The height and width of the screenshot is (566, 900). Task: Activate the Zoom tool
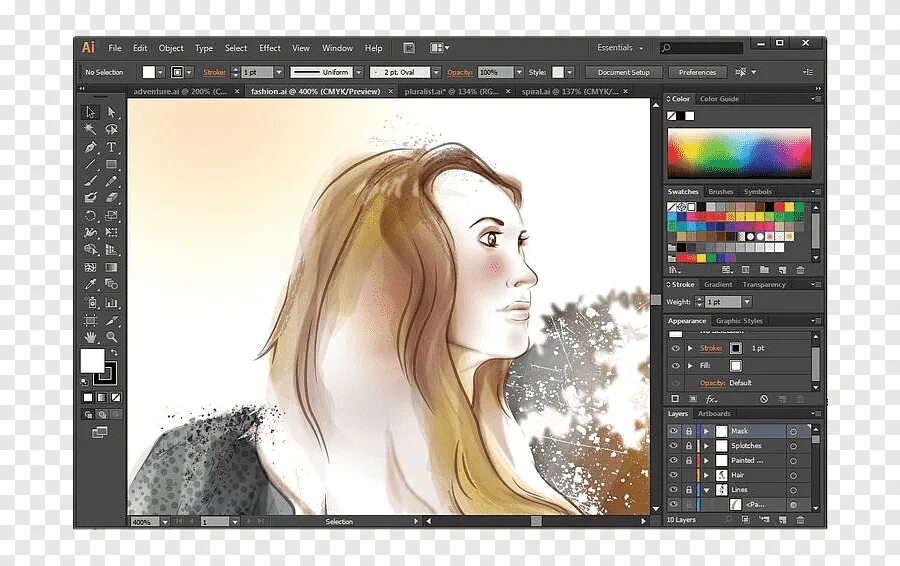point(111,337)
